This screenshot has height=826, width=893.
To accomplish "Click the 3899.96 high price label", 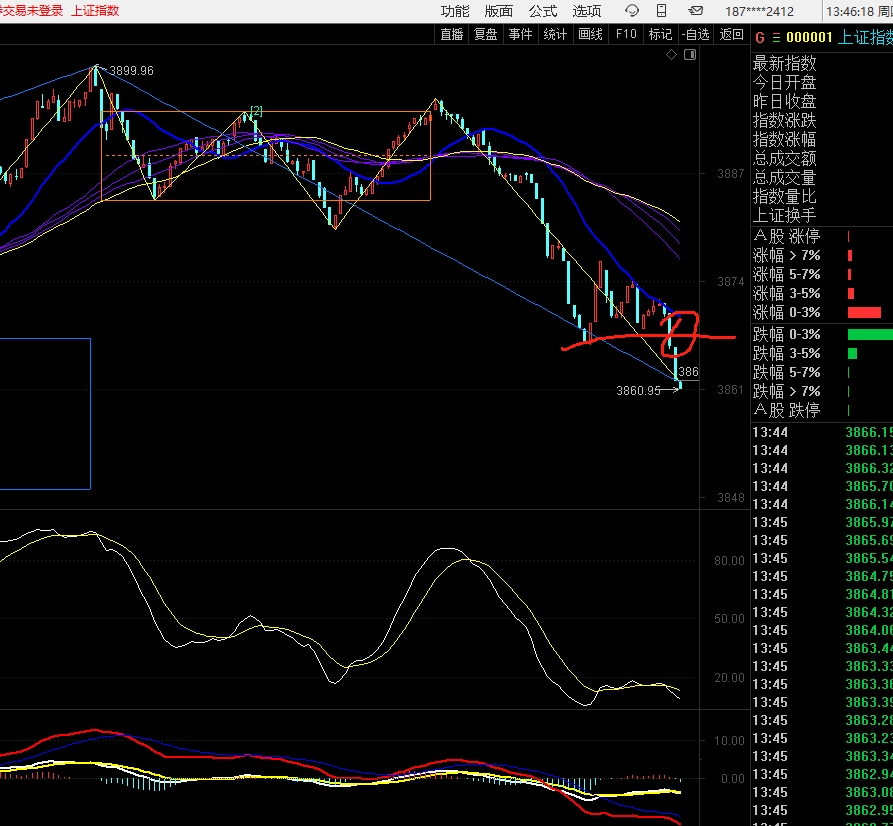I will 132,71.
